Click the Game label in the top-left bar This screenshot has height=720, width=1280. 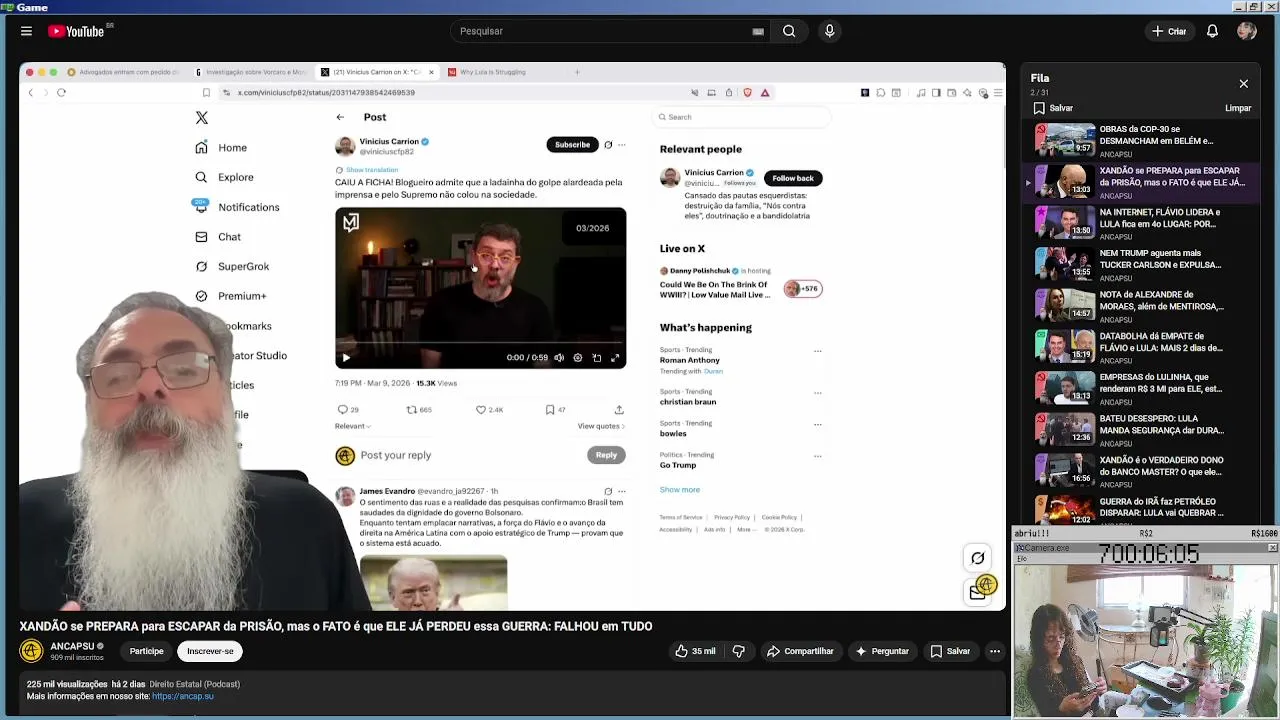point(32,7)
